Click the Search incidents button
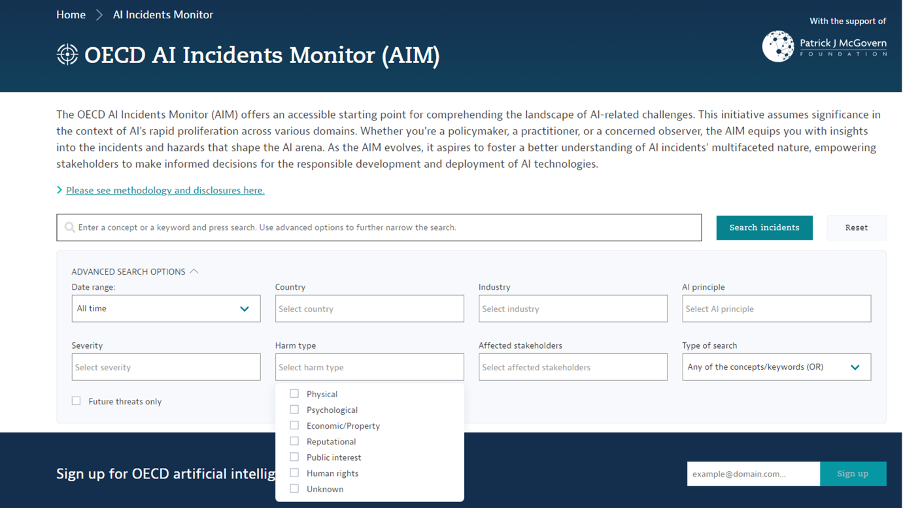This screenshot has width=904, height=508. point(764,228)
